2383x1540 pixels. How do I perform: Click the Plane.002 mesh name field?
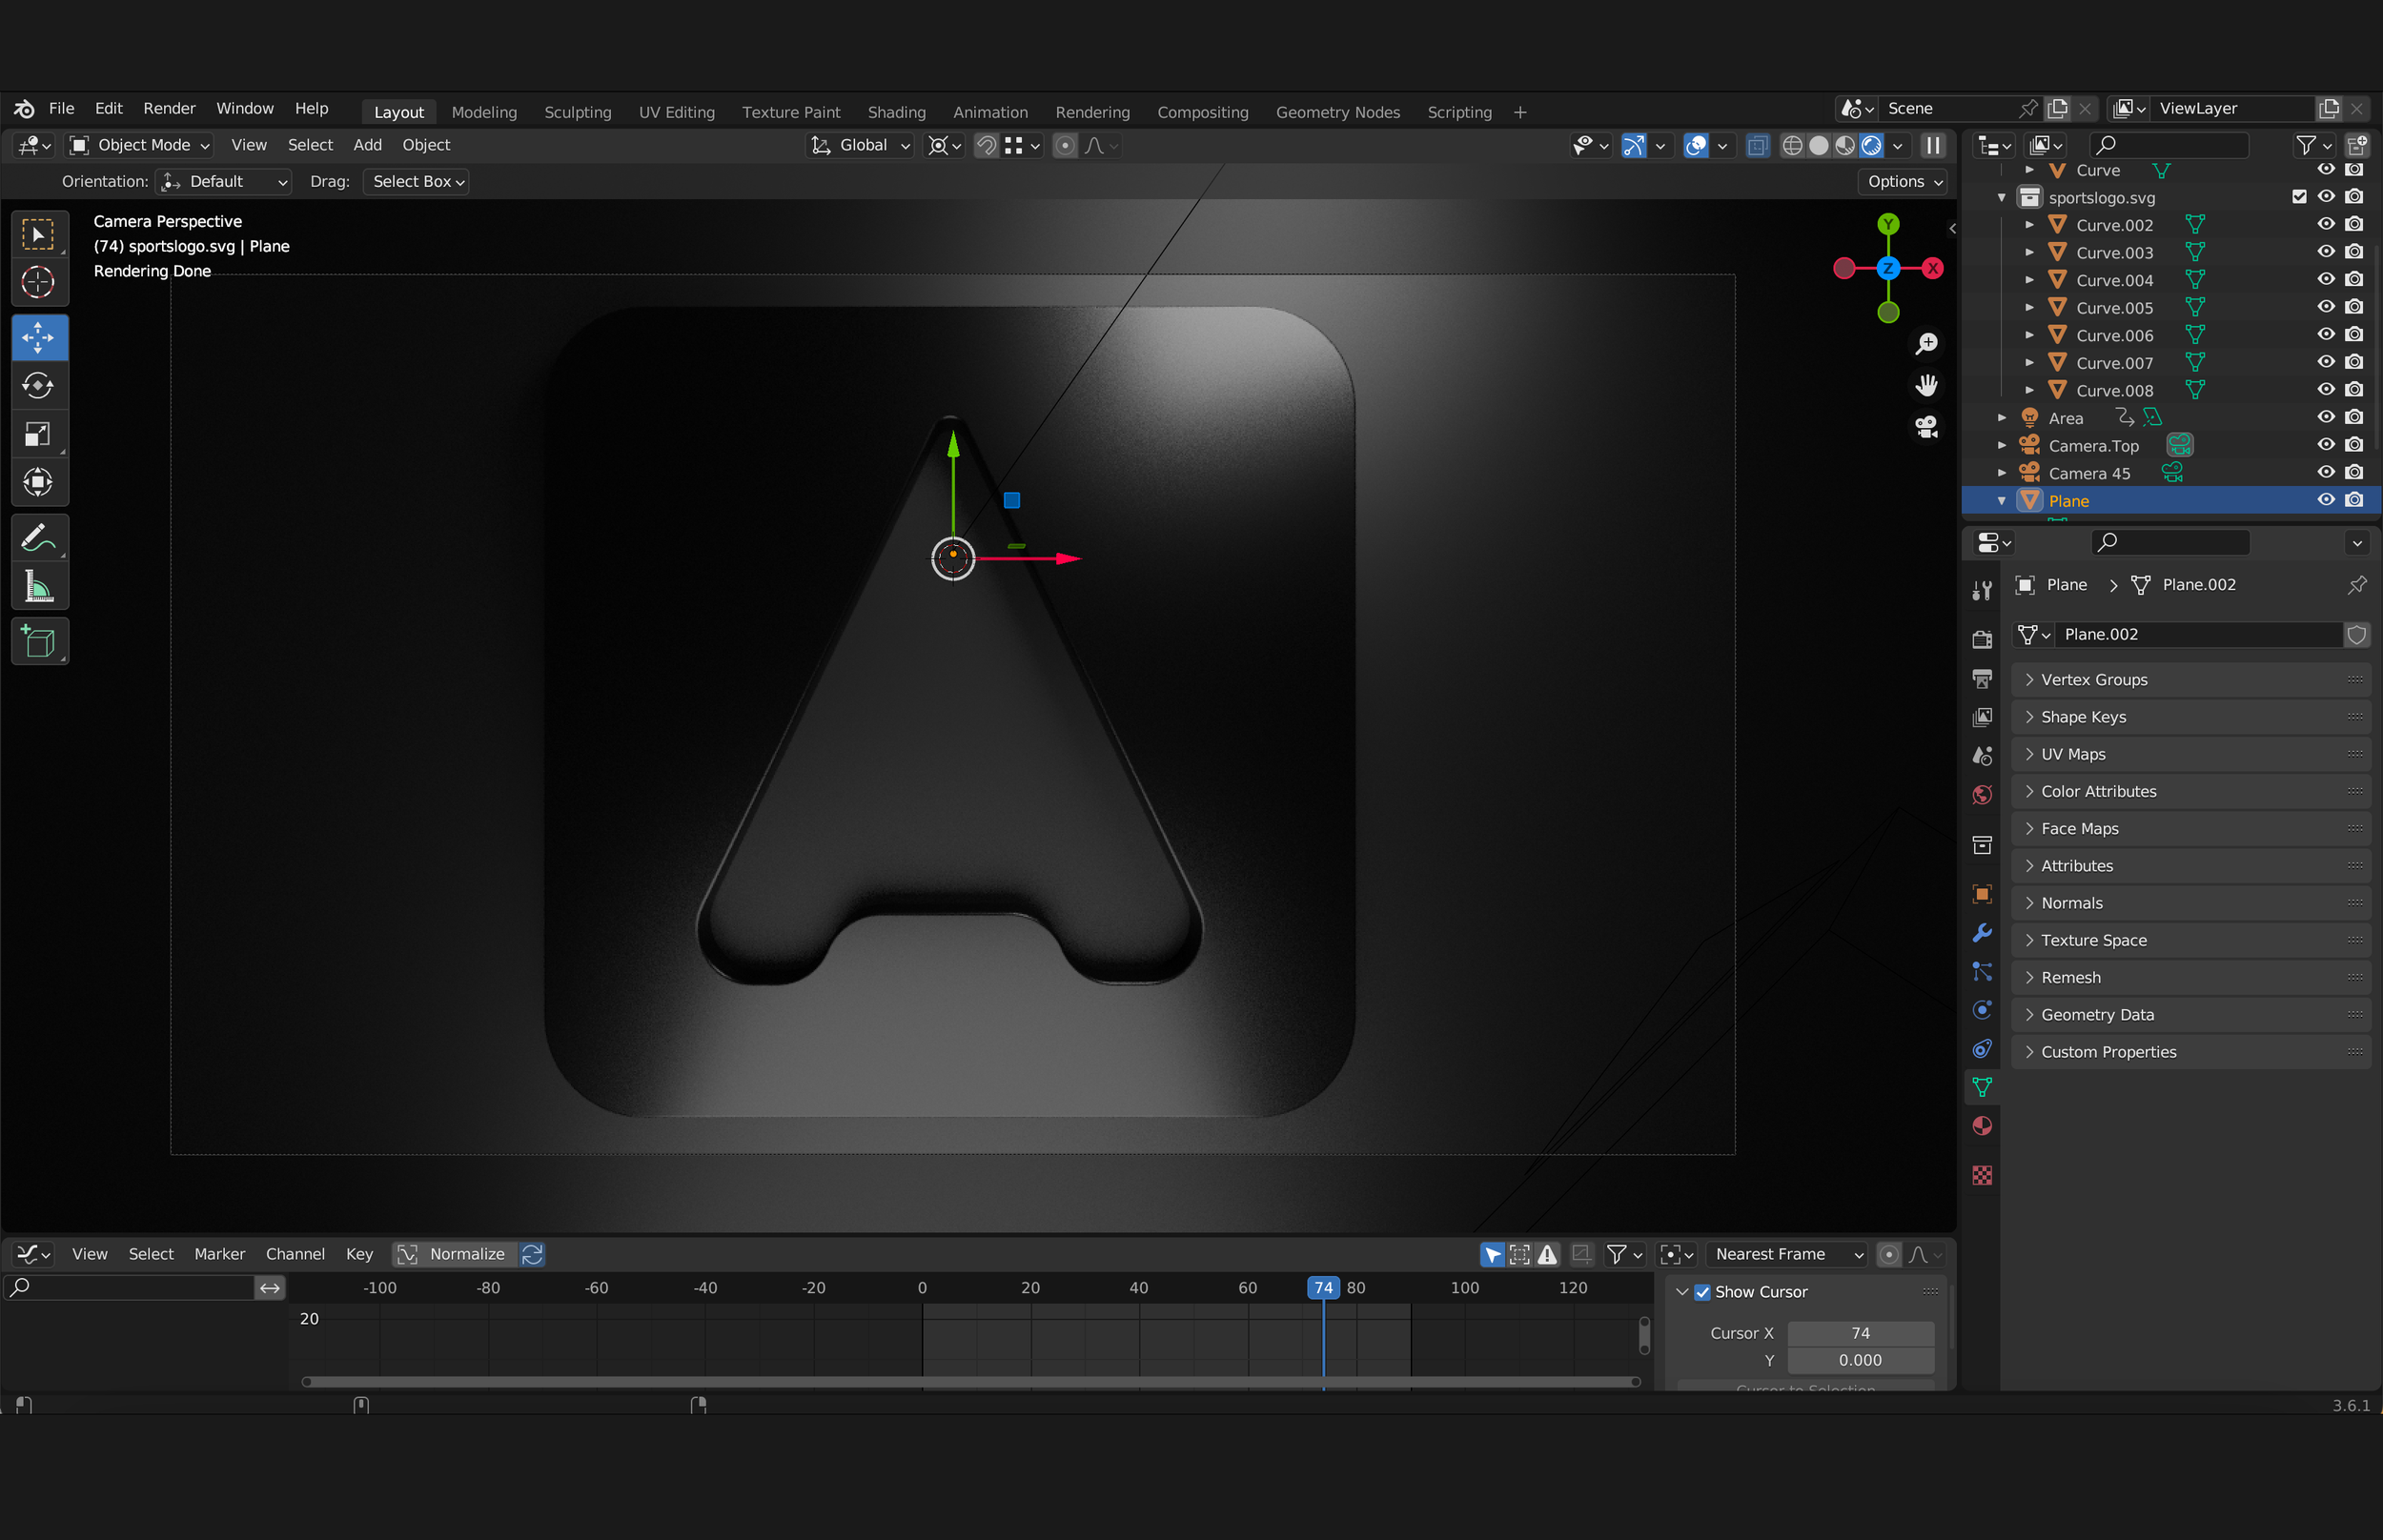tap(2199, 635)
